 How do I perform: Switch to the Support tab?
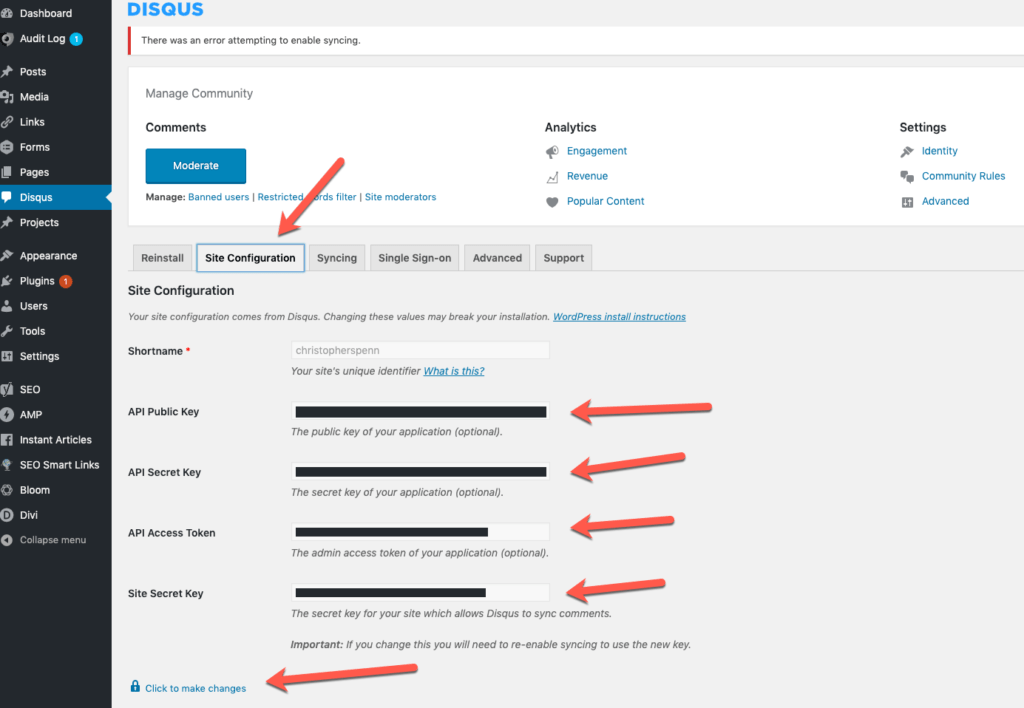point(564,258)
